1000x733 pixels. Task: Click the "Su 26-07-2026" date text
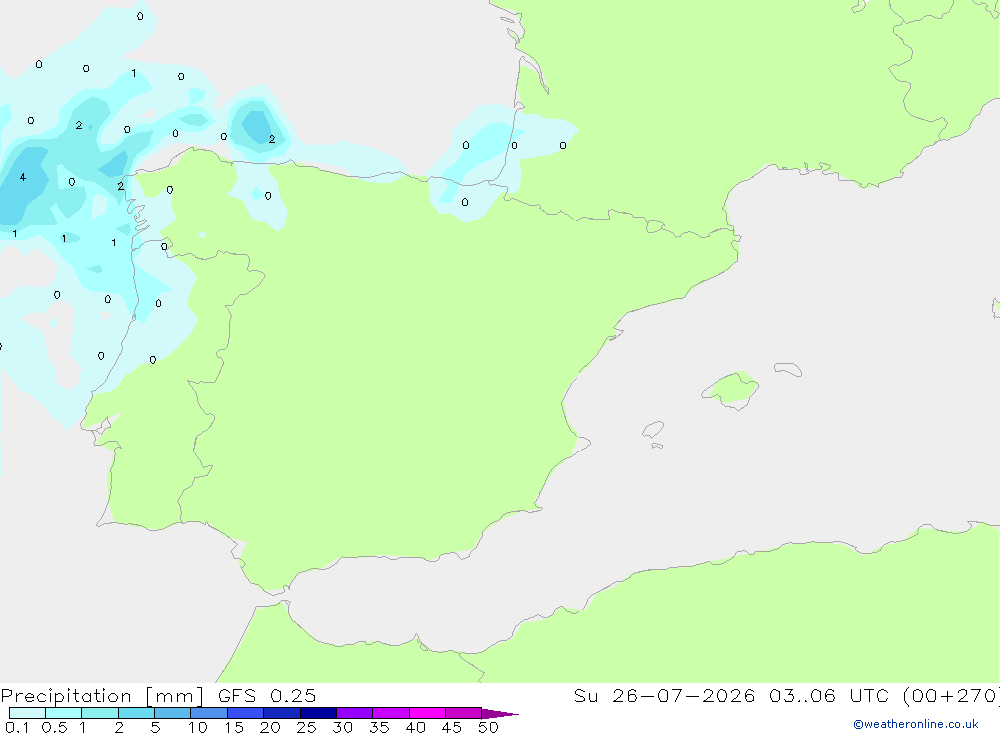[x=665, y=696]
